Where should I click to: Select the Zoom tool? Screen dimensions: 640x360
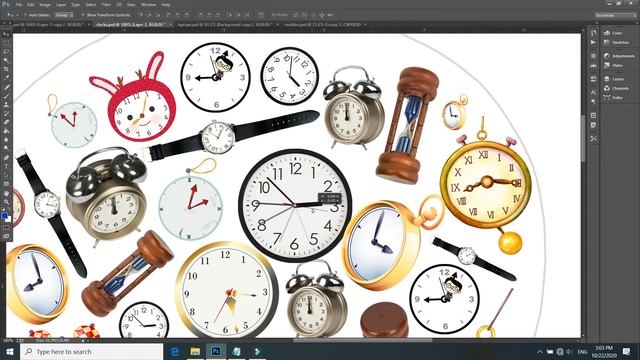tap(6, 201)
